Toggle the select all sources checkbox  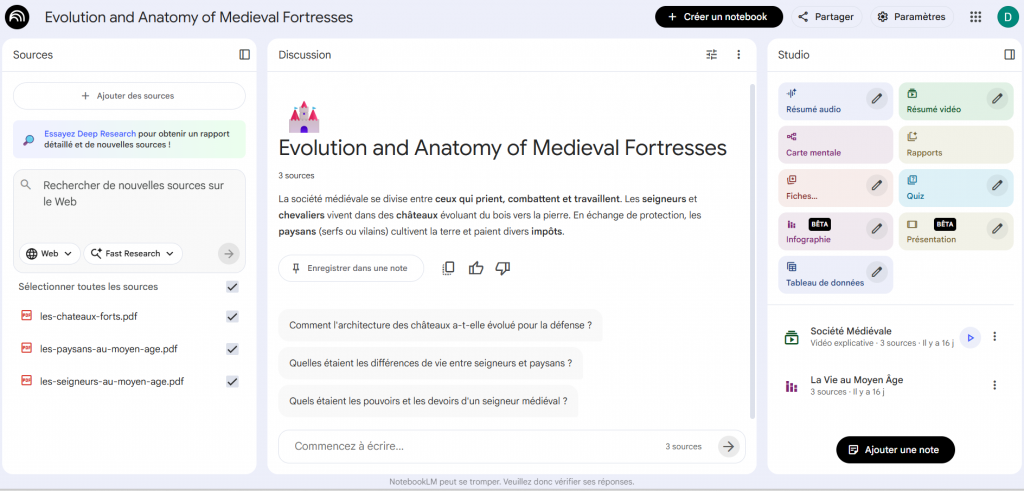[x=232, y=287]
